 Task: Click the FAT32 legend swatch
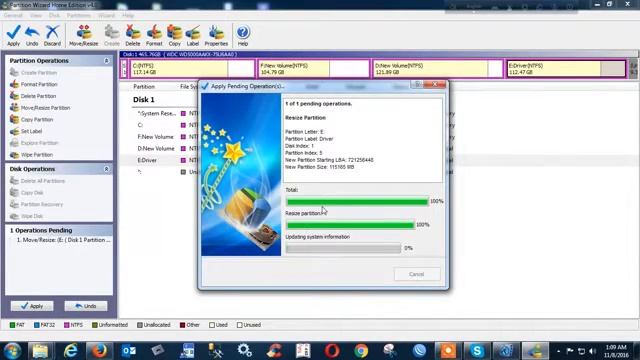click(37, 325)
